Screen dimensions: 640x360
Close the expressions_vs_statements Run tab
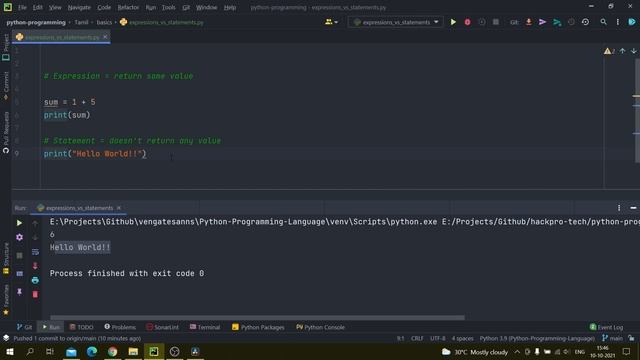pos(119,208)
